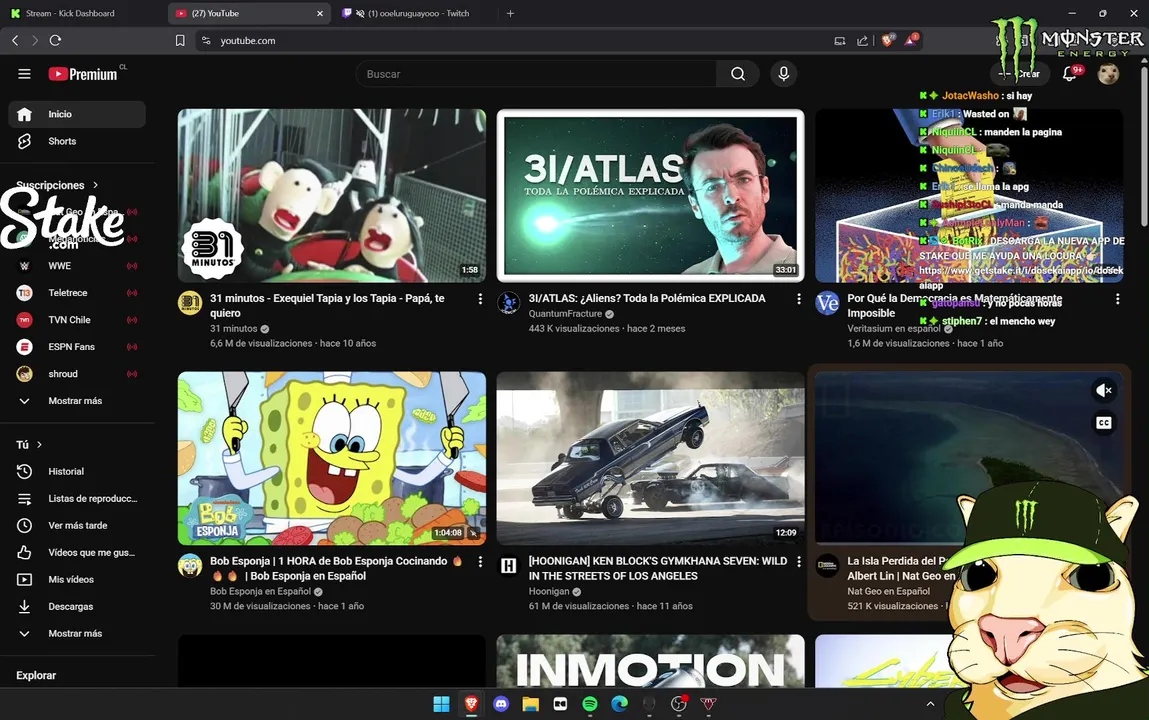The image size is (1149, 720).
Task: Open the 31 minutos video title link
Action: point(328,305)
